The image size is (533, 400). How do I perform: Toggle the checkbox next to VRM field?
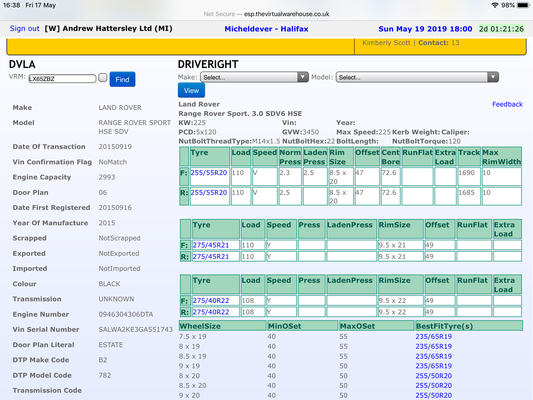click(103, 78)
